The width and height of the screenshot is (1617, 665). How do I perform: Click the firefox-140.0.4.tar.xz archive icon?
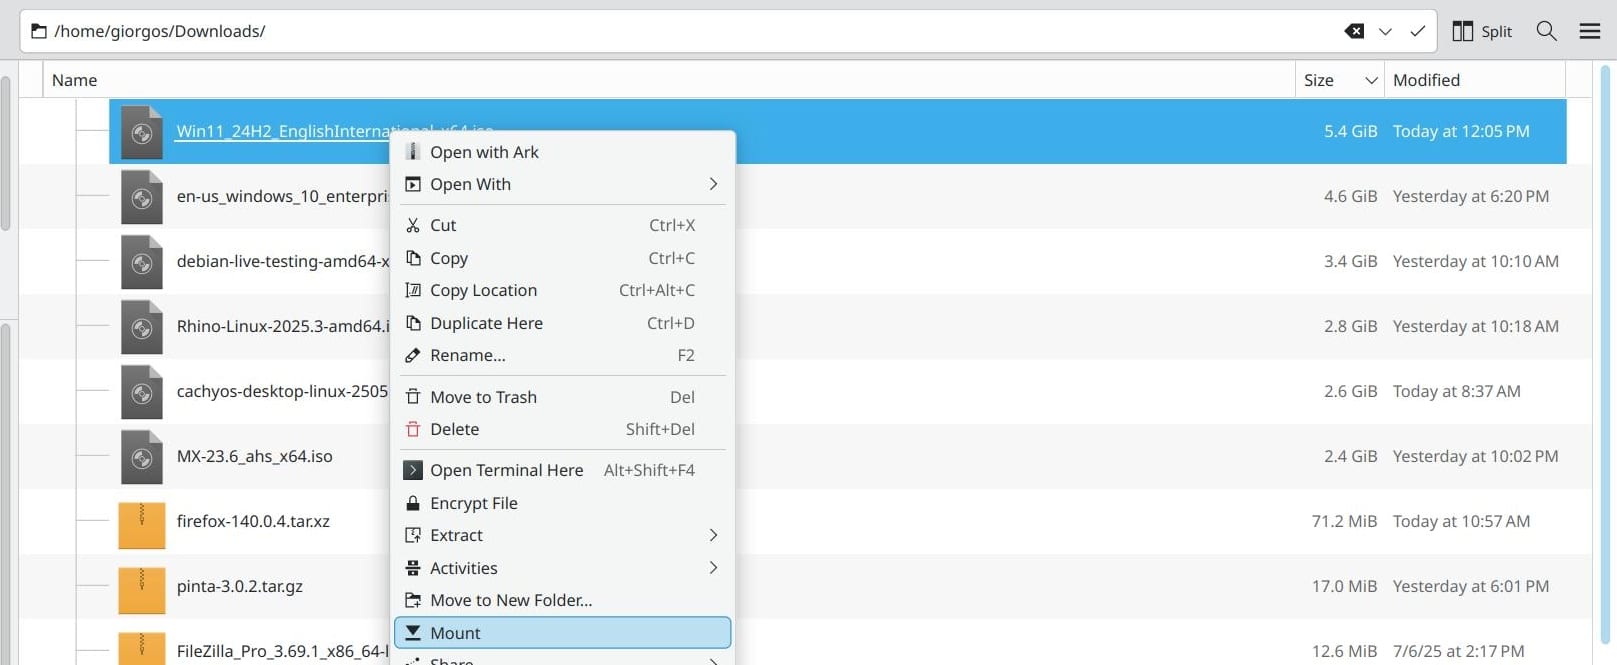(x=142, y=522)
